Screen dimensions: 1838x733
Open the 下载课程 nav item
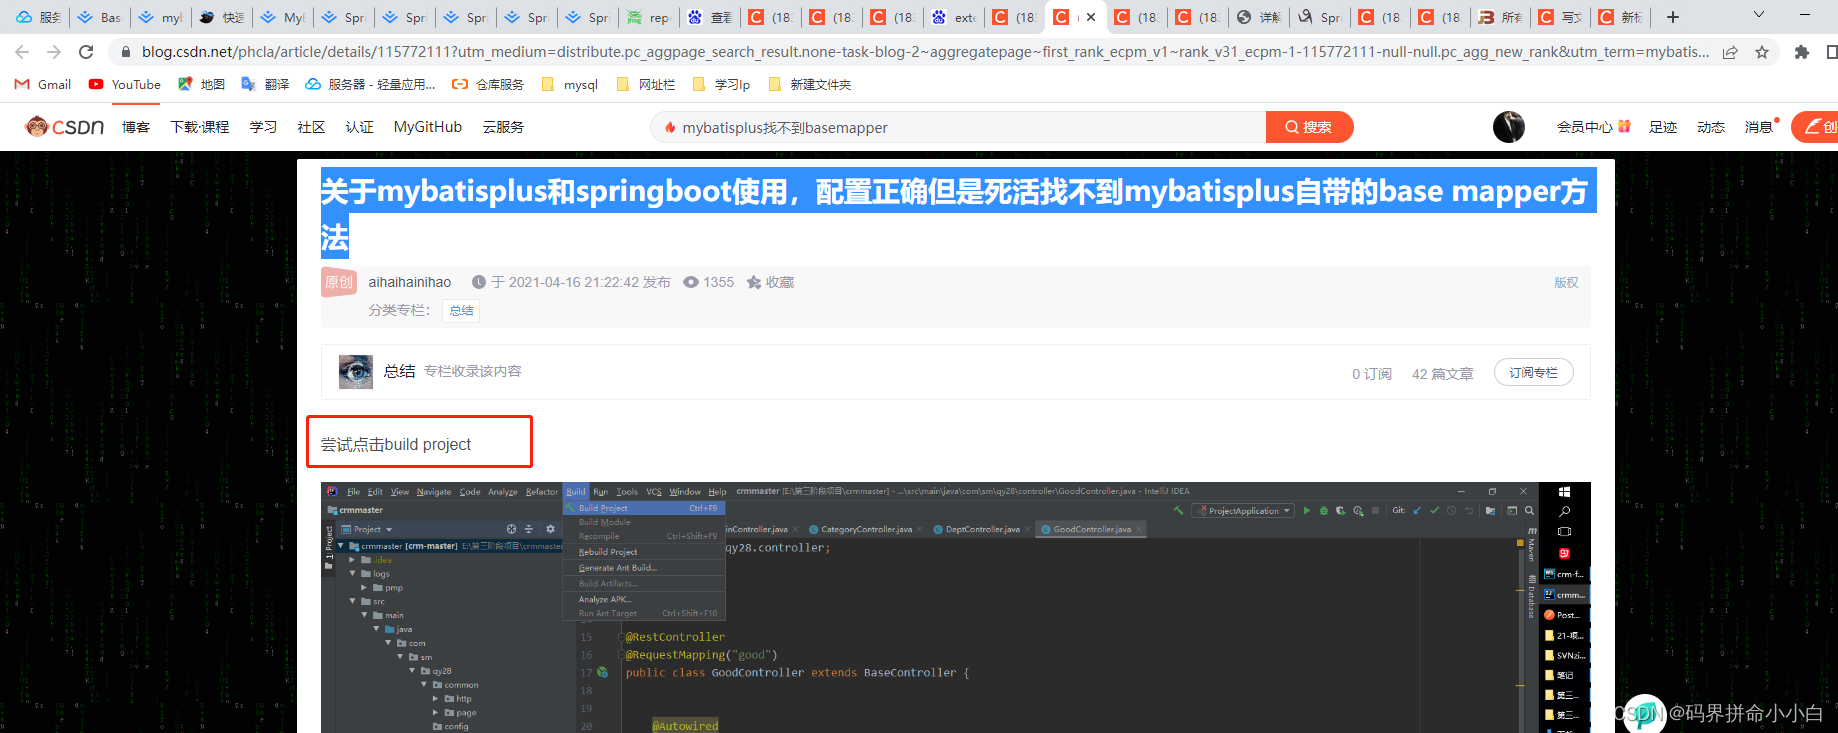coord(200,127)
